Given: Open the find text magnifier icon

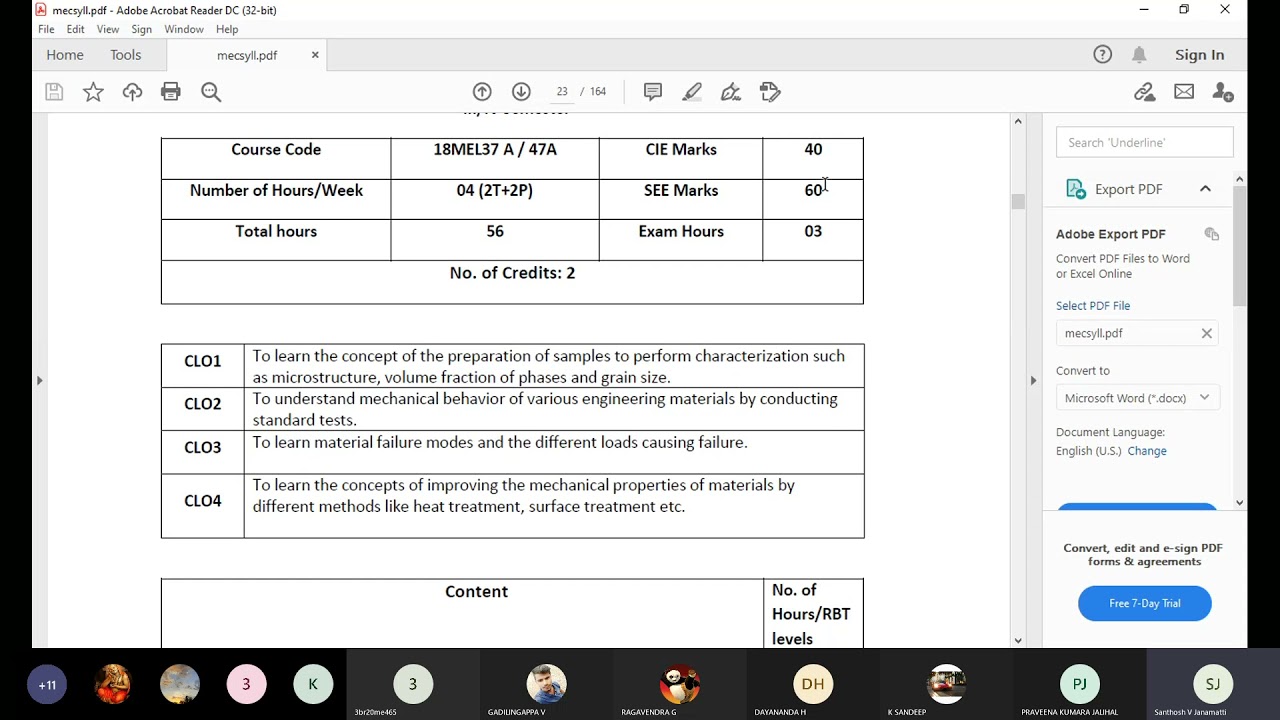Looking at the screenshot, I should coord(211,92).
